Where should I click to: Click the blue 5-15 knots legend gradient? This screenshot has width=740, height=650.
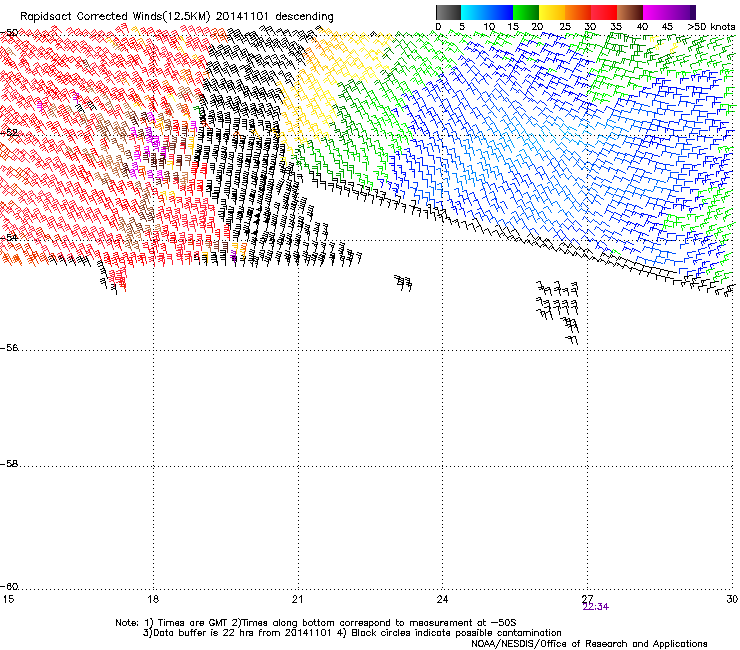[x=487, y=12]
